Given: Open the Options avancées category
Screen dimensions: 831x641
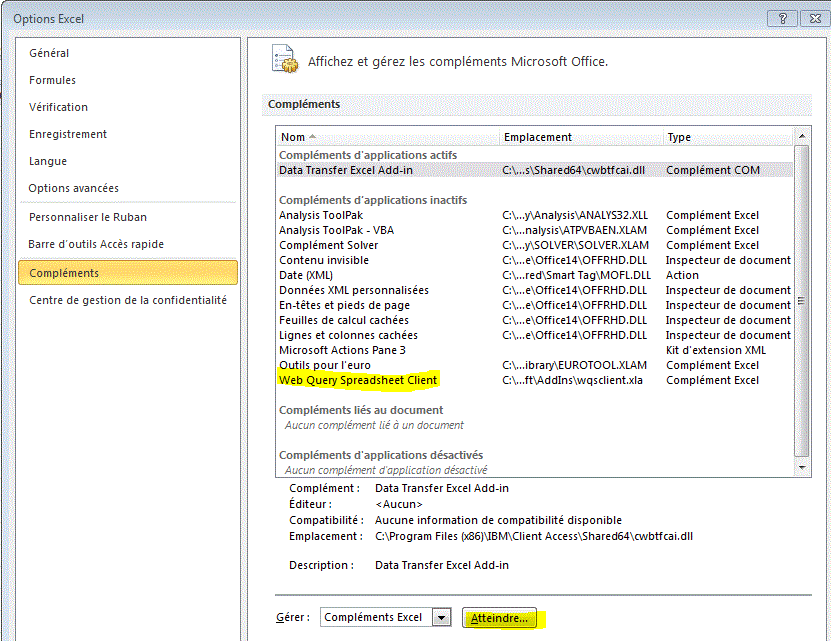Looking at the screenshot, I should point(74,188).
